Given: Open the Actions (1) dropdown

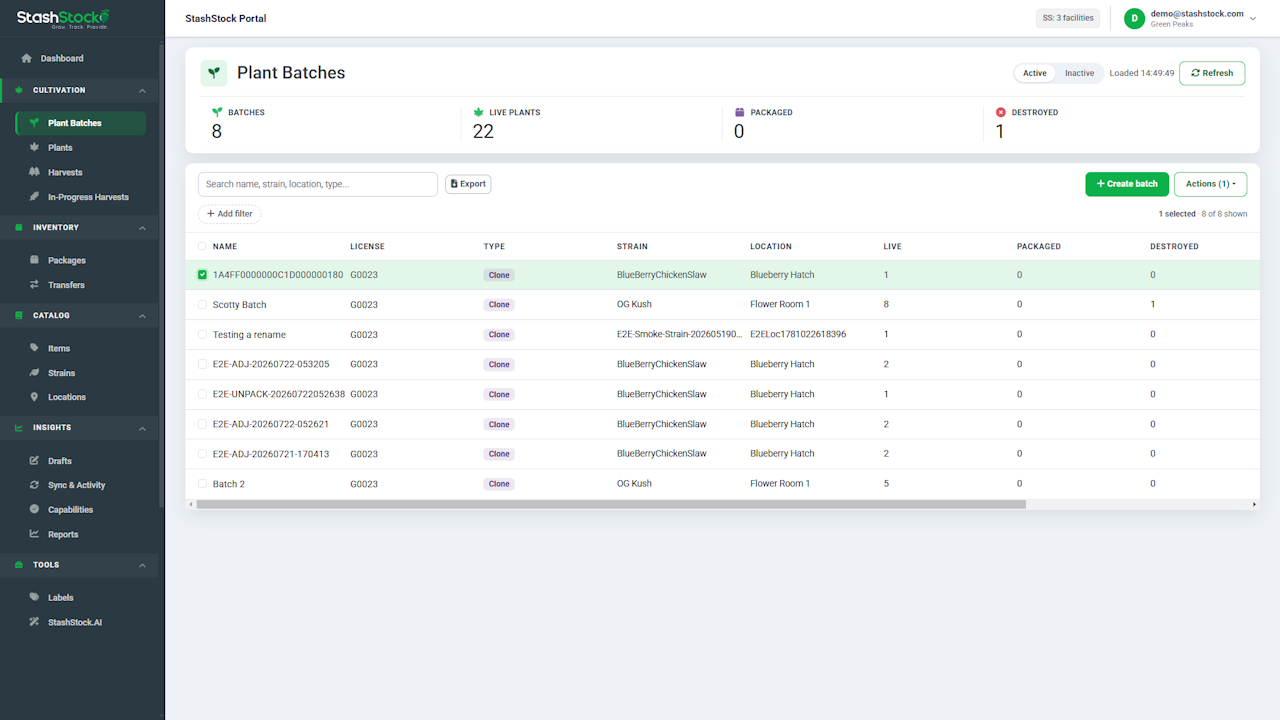Looking at the screenshot, I should 1210,184.
